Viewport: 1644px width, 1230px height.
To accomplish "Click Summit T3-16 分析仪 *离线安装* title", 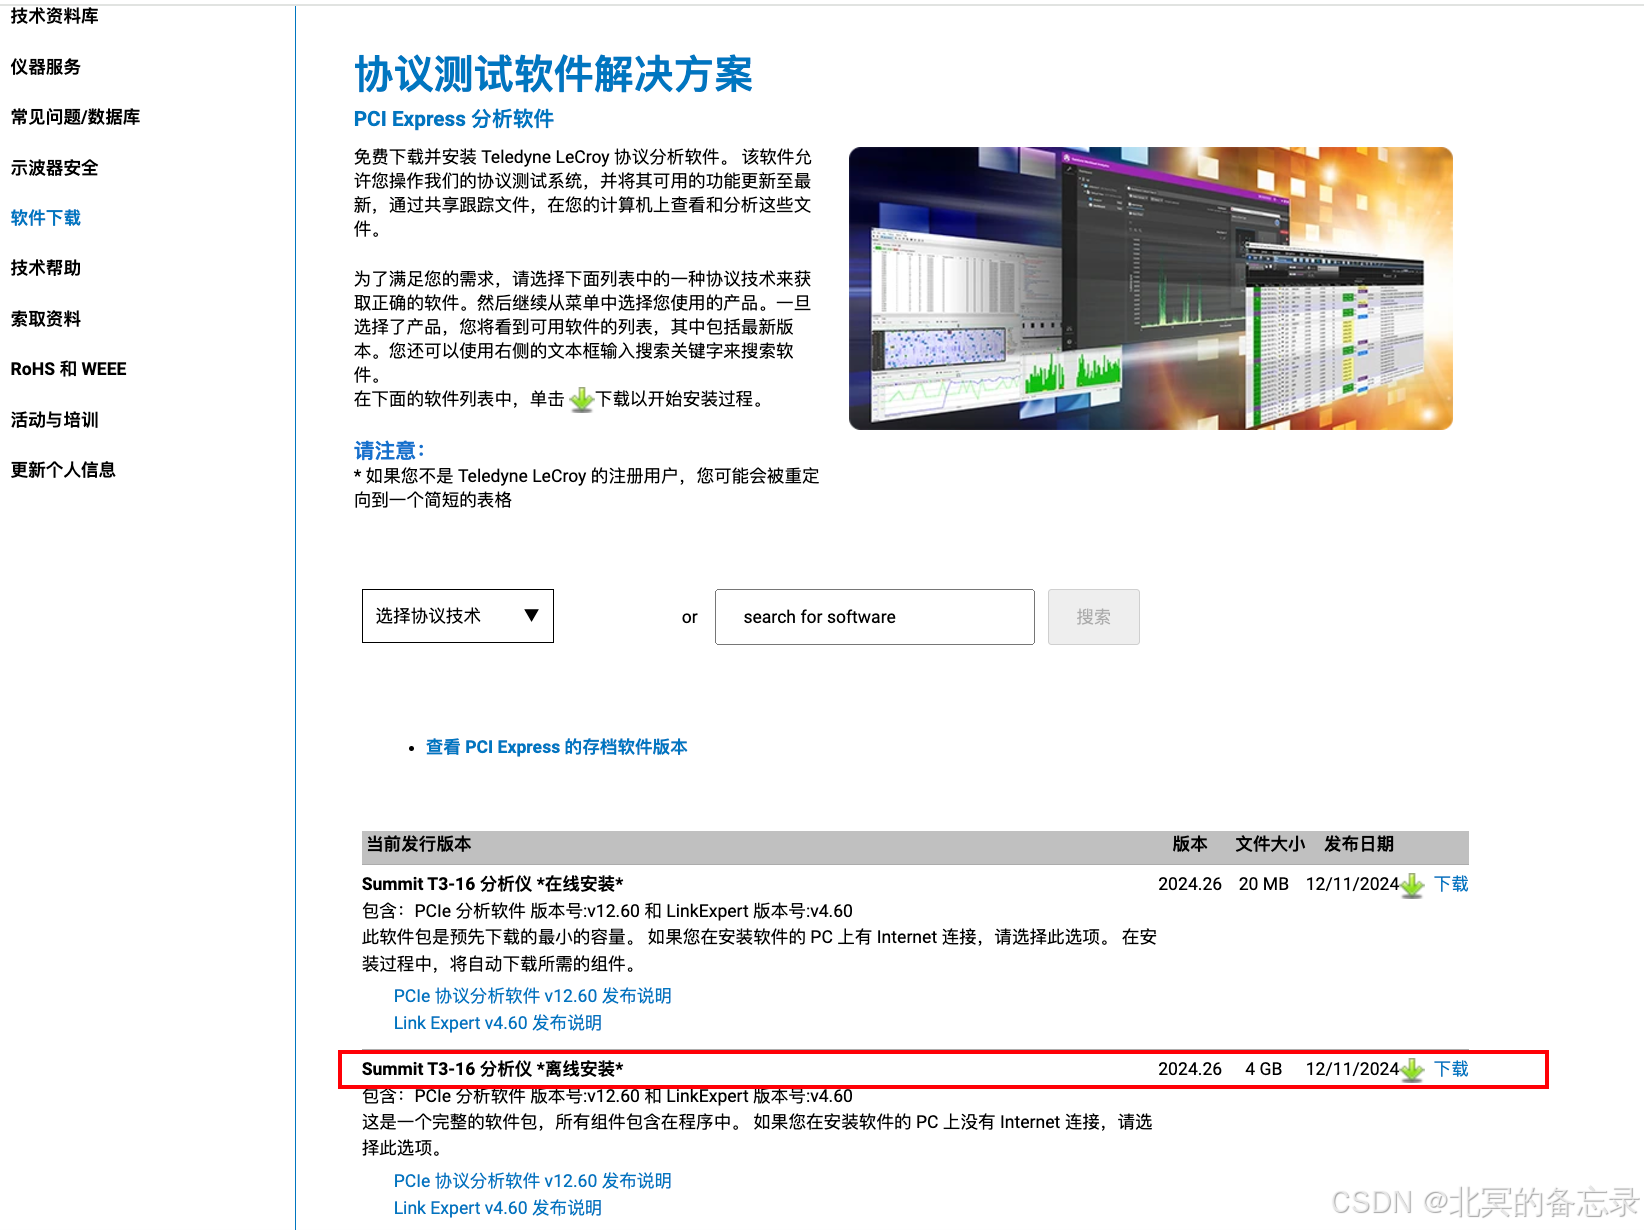I will pos(492,1069).
